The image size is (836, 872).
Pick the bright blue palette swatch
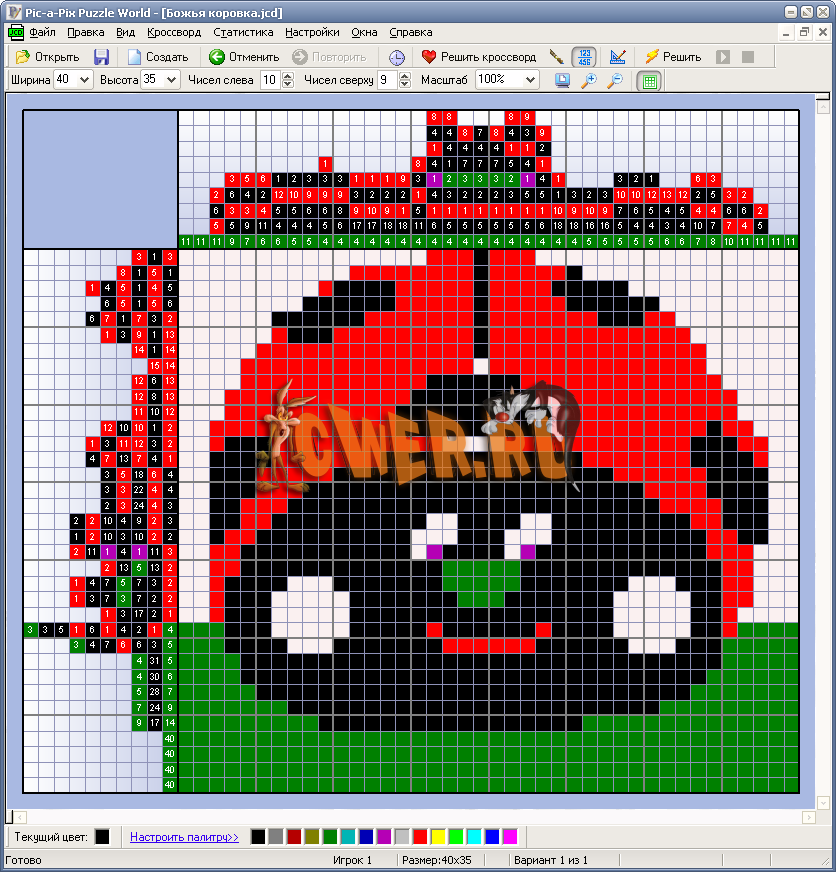pos(492,837)
